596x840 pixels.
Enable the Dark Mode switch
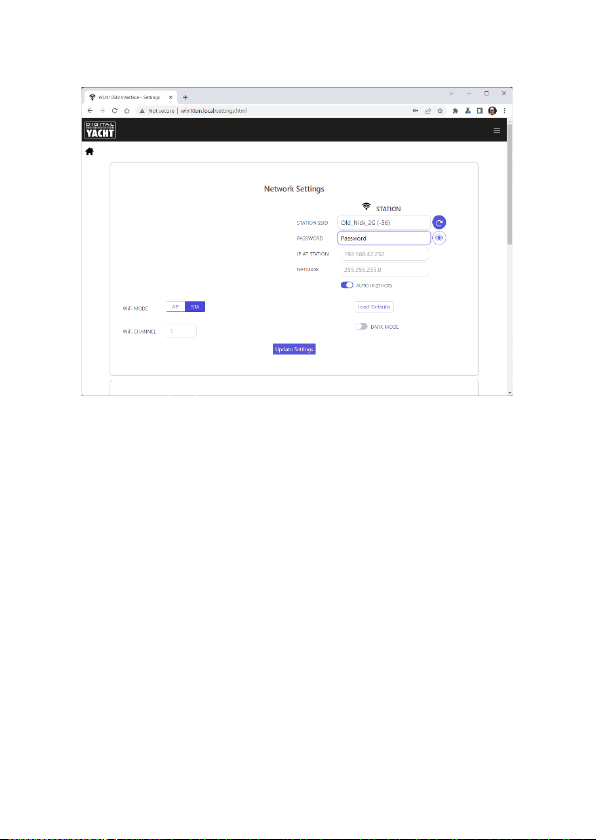pyautogui.click(x=361, y=326)
